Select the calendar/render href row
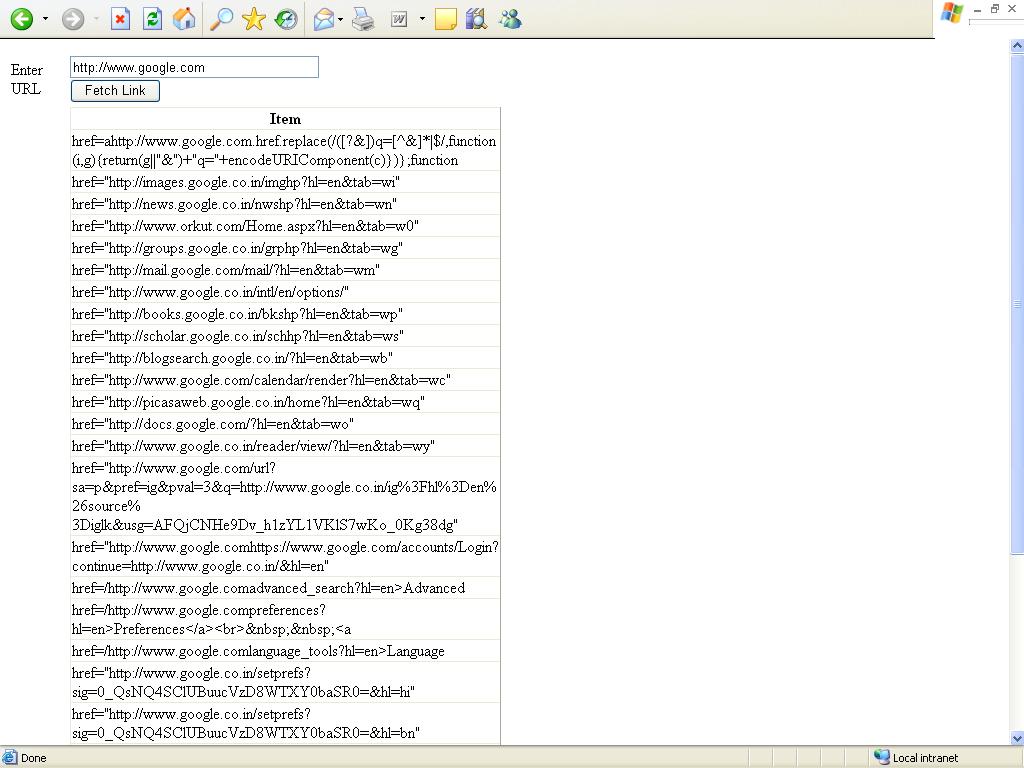 [x=285, y=380]
